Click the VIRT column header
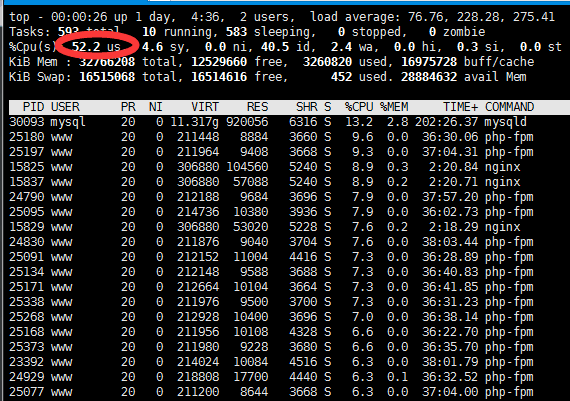 [205, 107]
